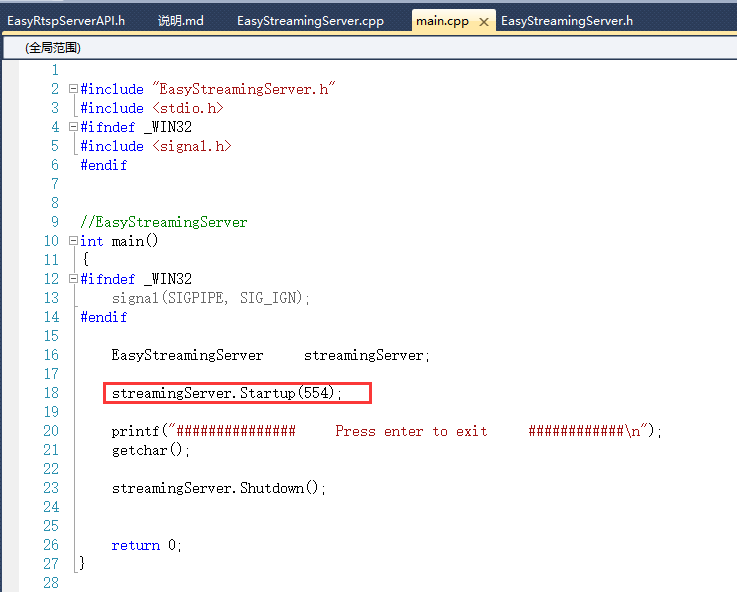The height and width of the screenshot is (592, 737).
Task: Open the EasyStreamingServer.h tab
Action: coord(567,21)
